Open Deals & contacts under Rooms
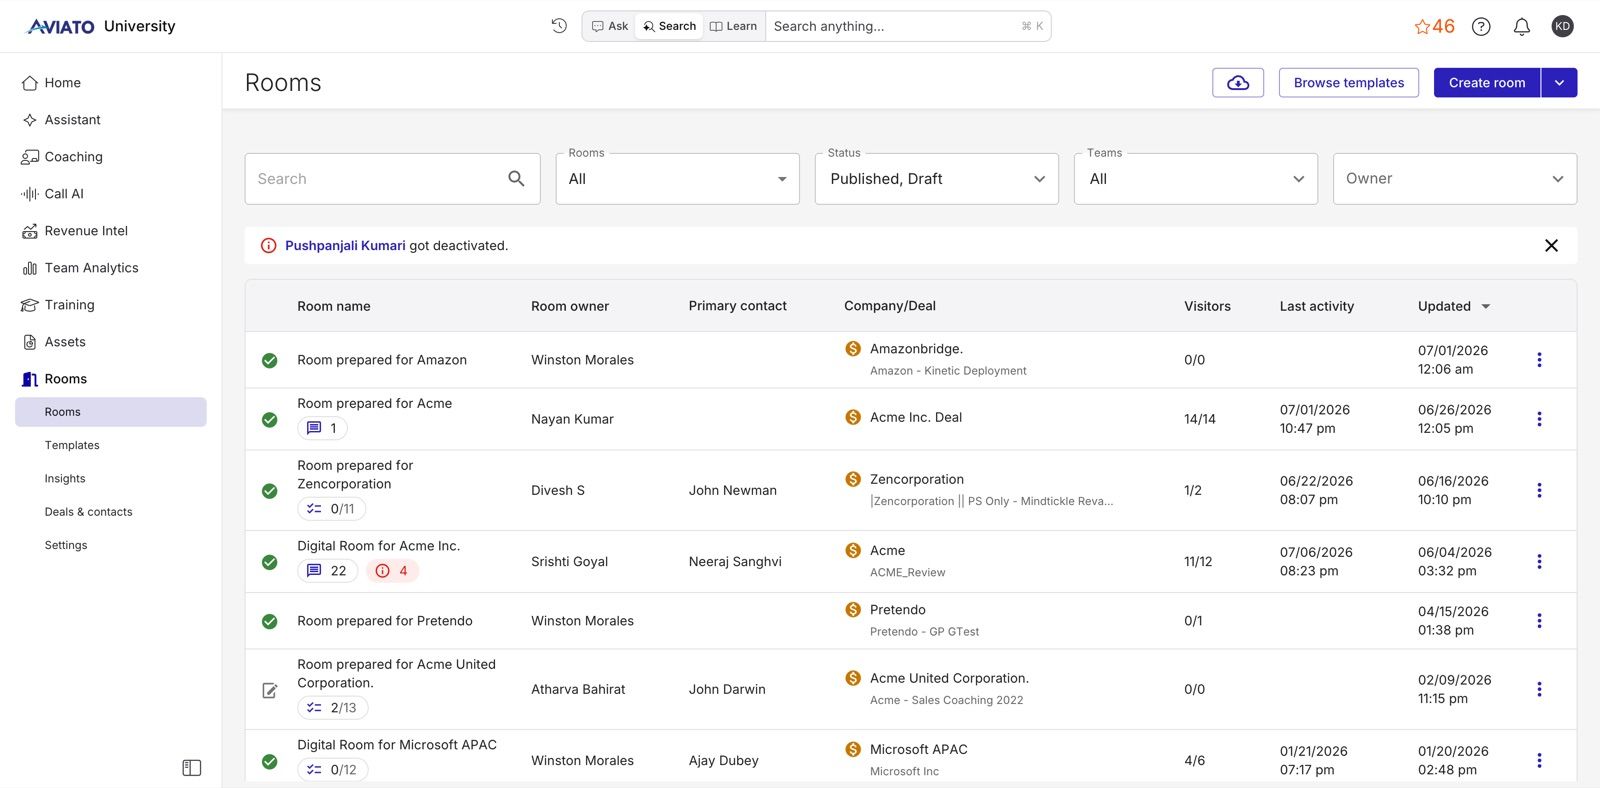Screen dimensions: 1600x788 tap(88, 512)
